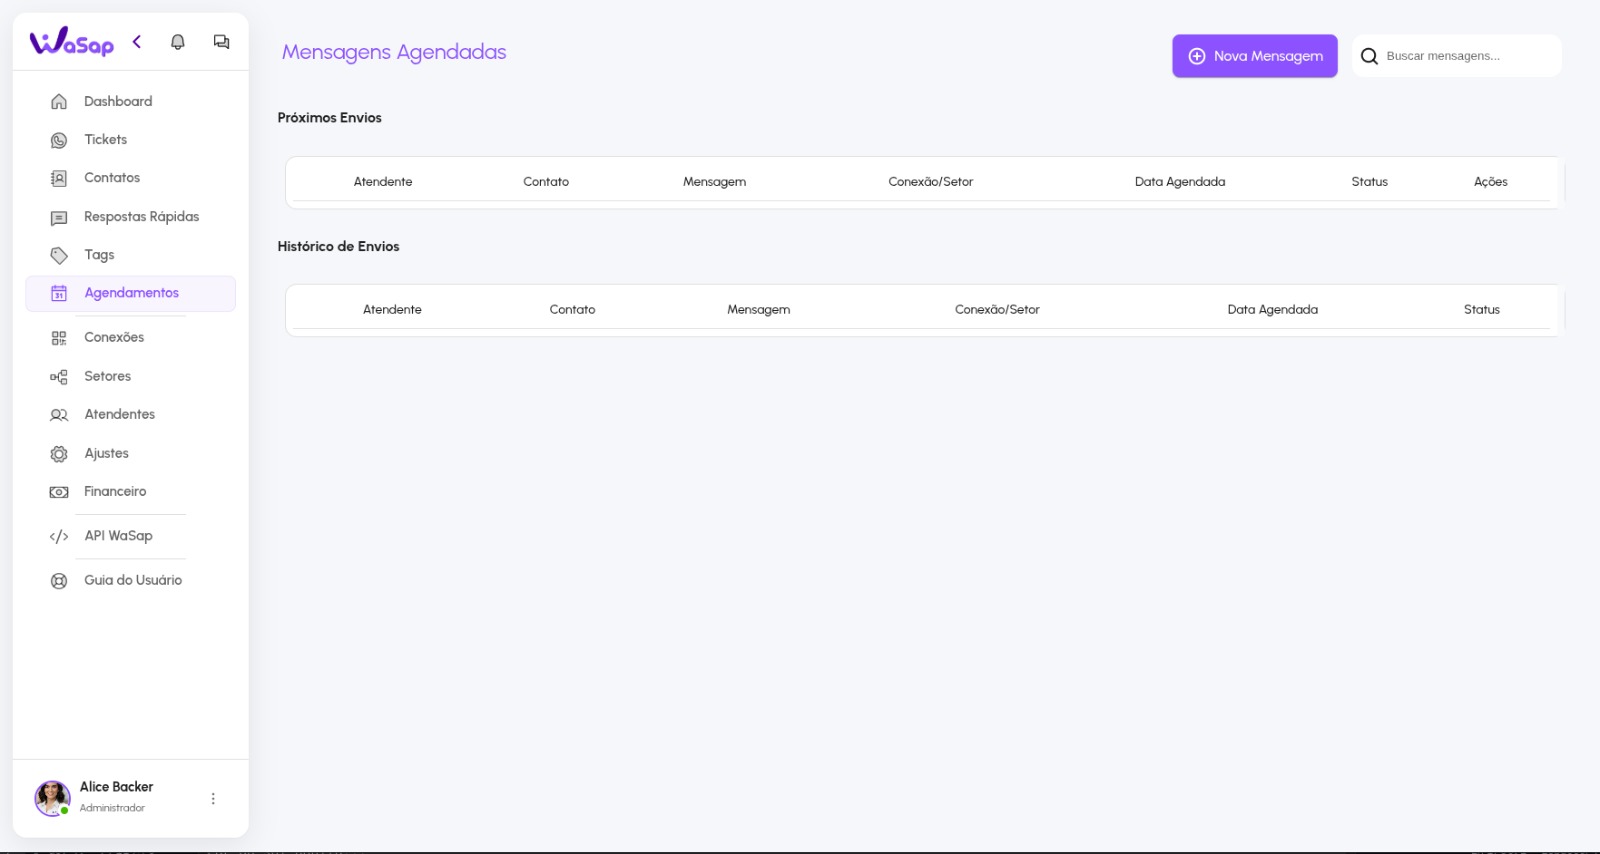Open the Respostas Rápidas menu item
Screen dimensions: 1600x854
pyautogui.click(x=141, y=217)
